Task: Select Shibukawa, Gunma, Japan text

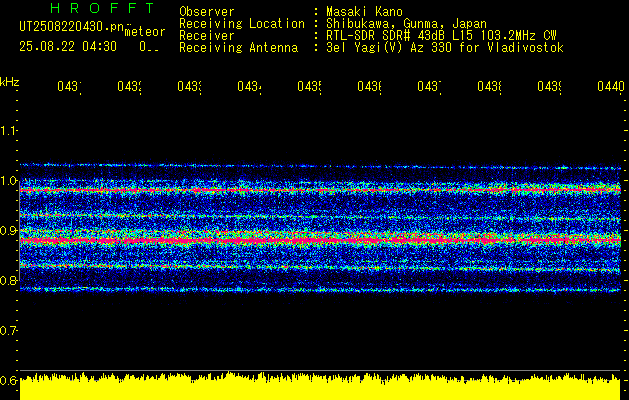Action: coord(406,24)
